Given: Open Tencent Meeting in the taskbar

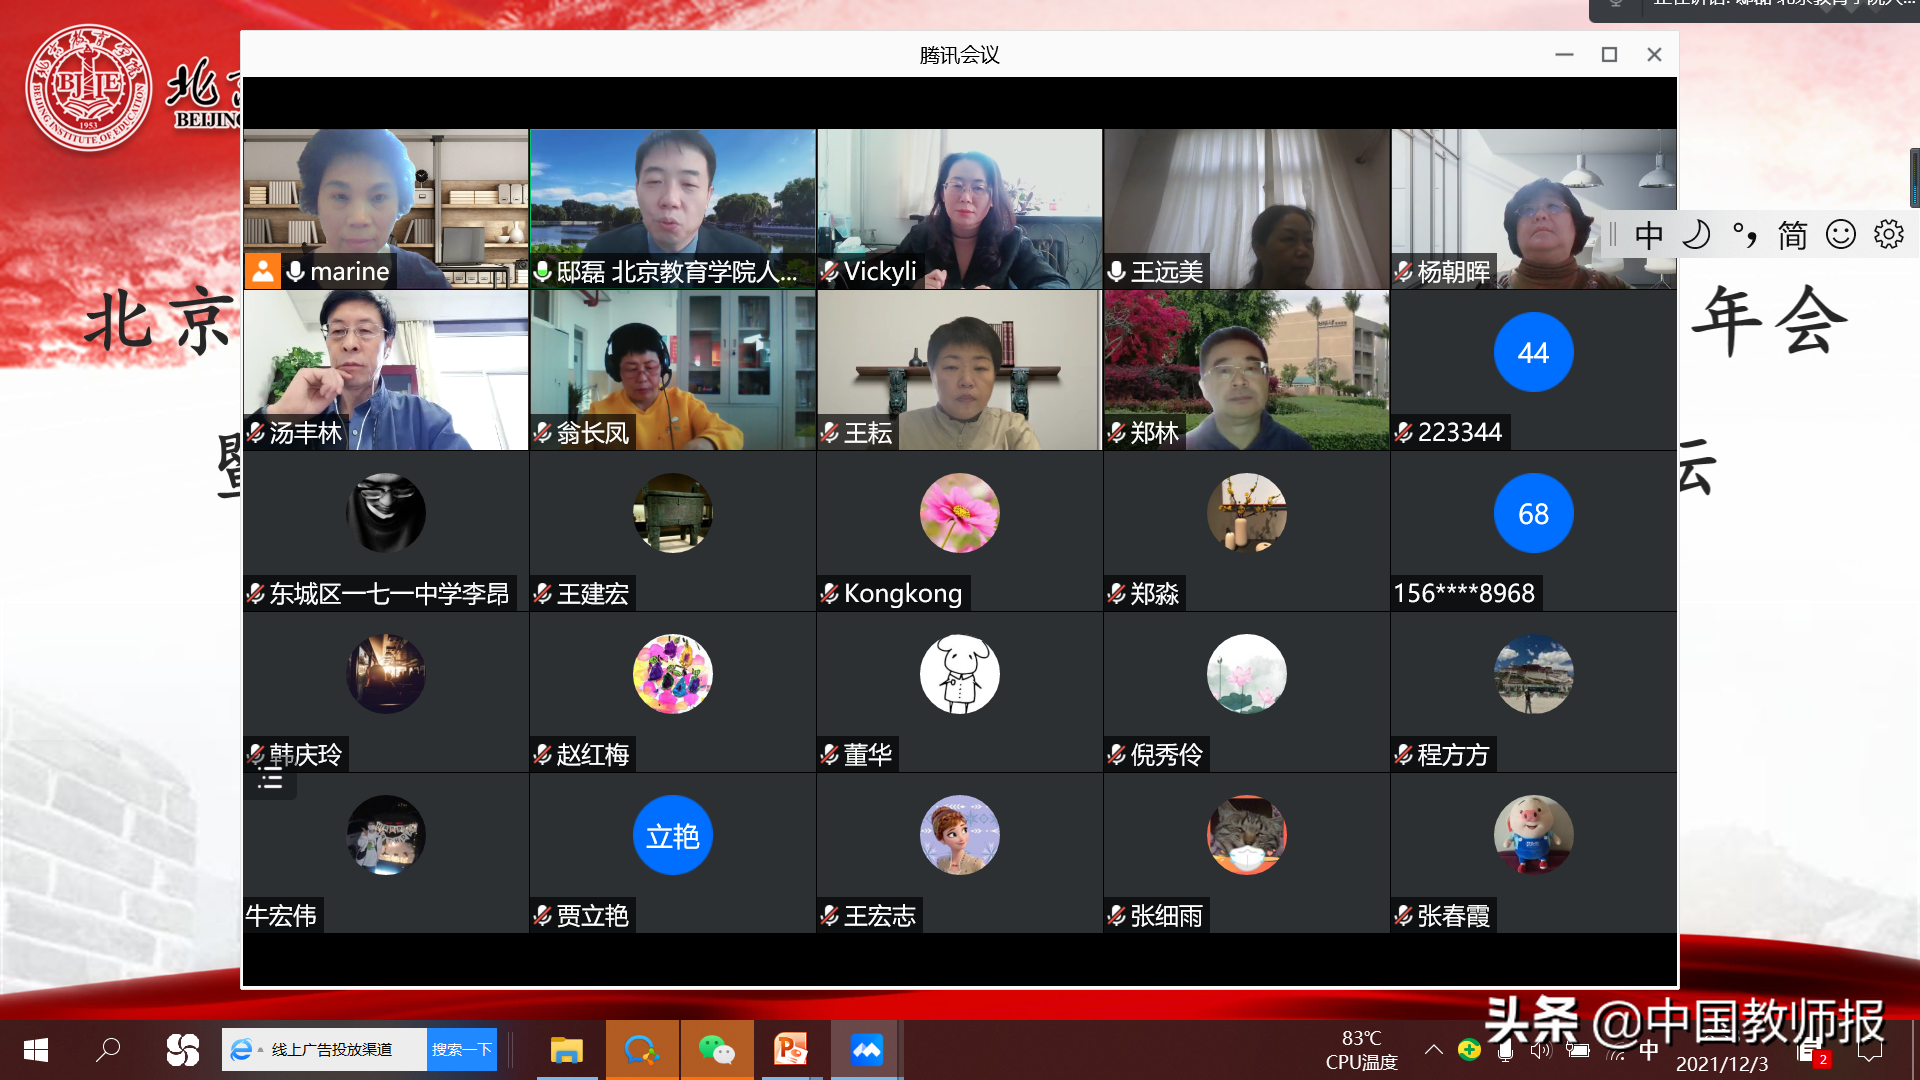Looking at the screenshot, I should [x=866, y=1050].
